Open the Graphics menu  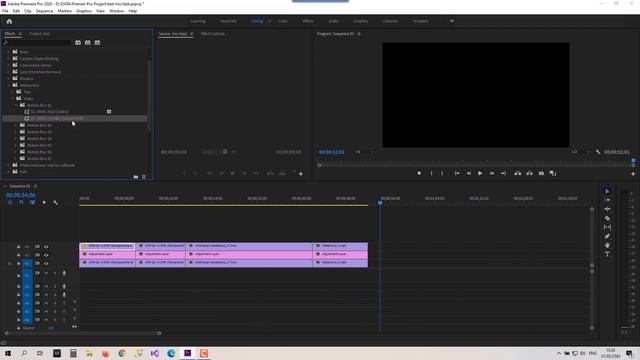pos(84,11)
